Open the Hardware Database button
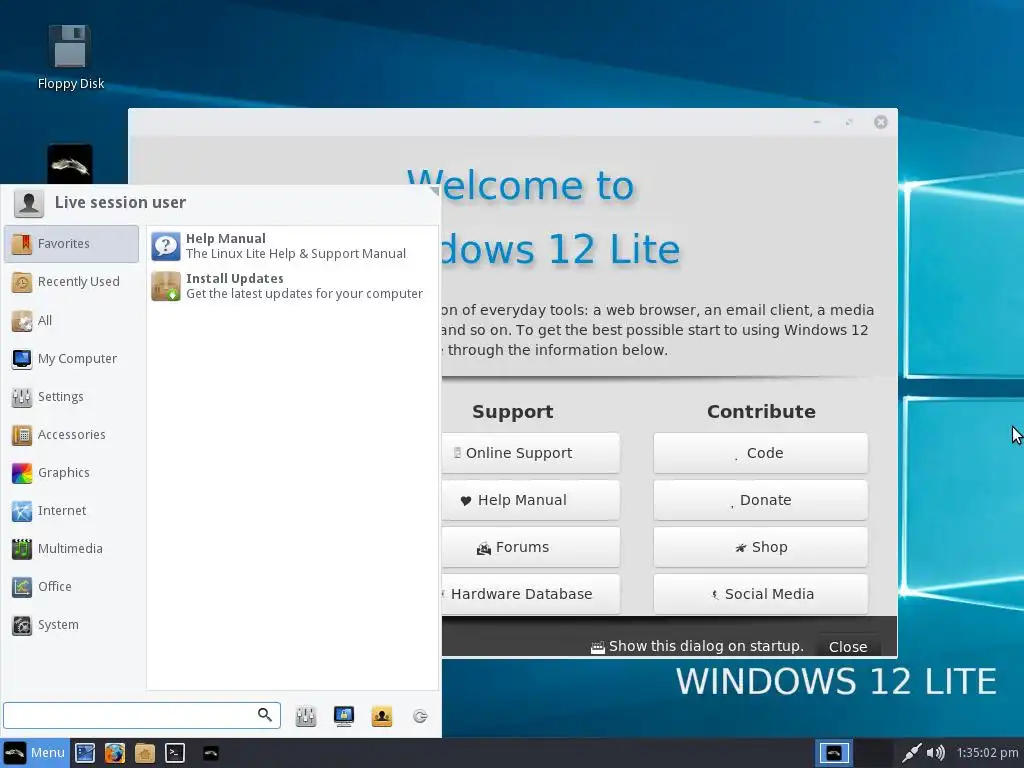 (530, 594)
